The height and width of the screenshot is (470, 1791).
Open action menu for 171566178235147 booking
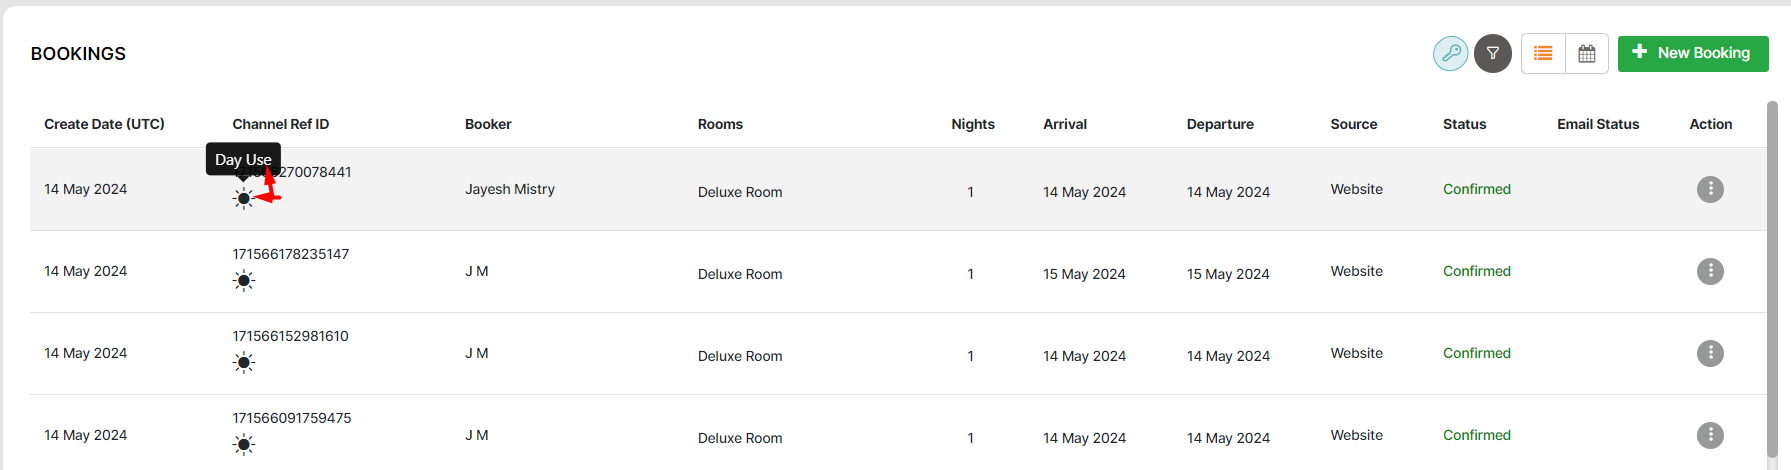1710,271
